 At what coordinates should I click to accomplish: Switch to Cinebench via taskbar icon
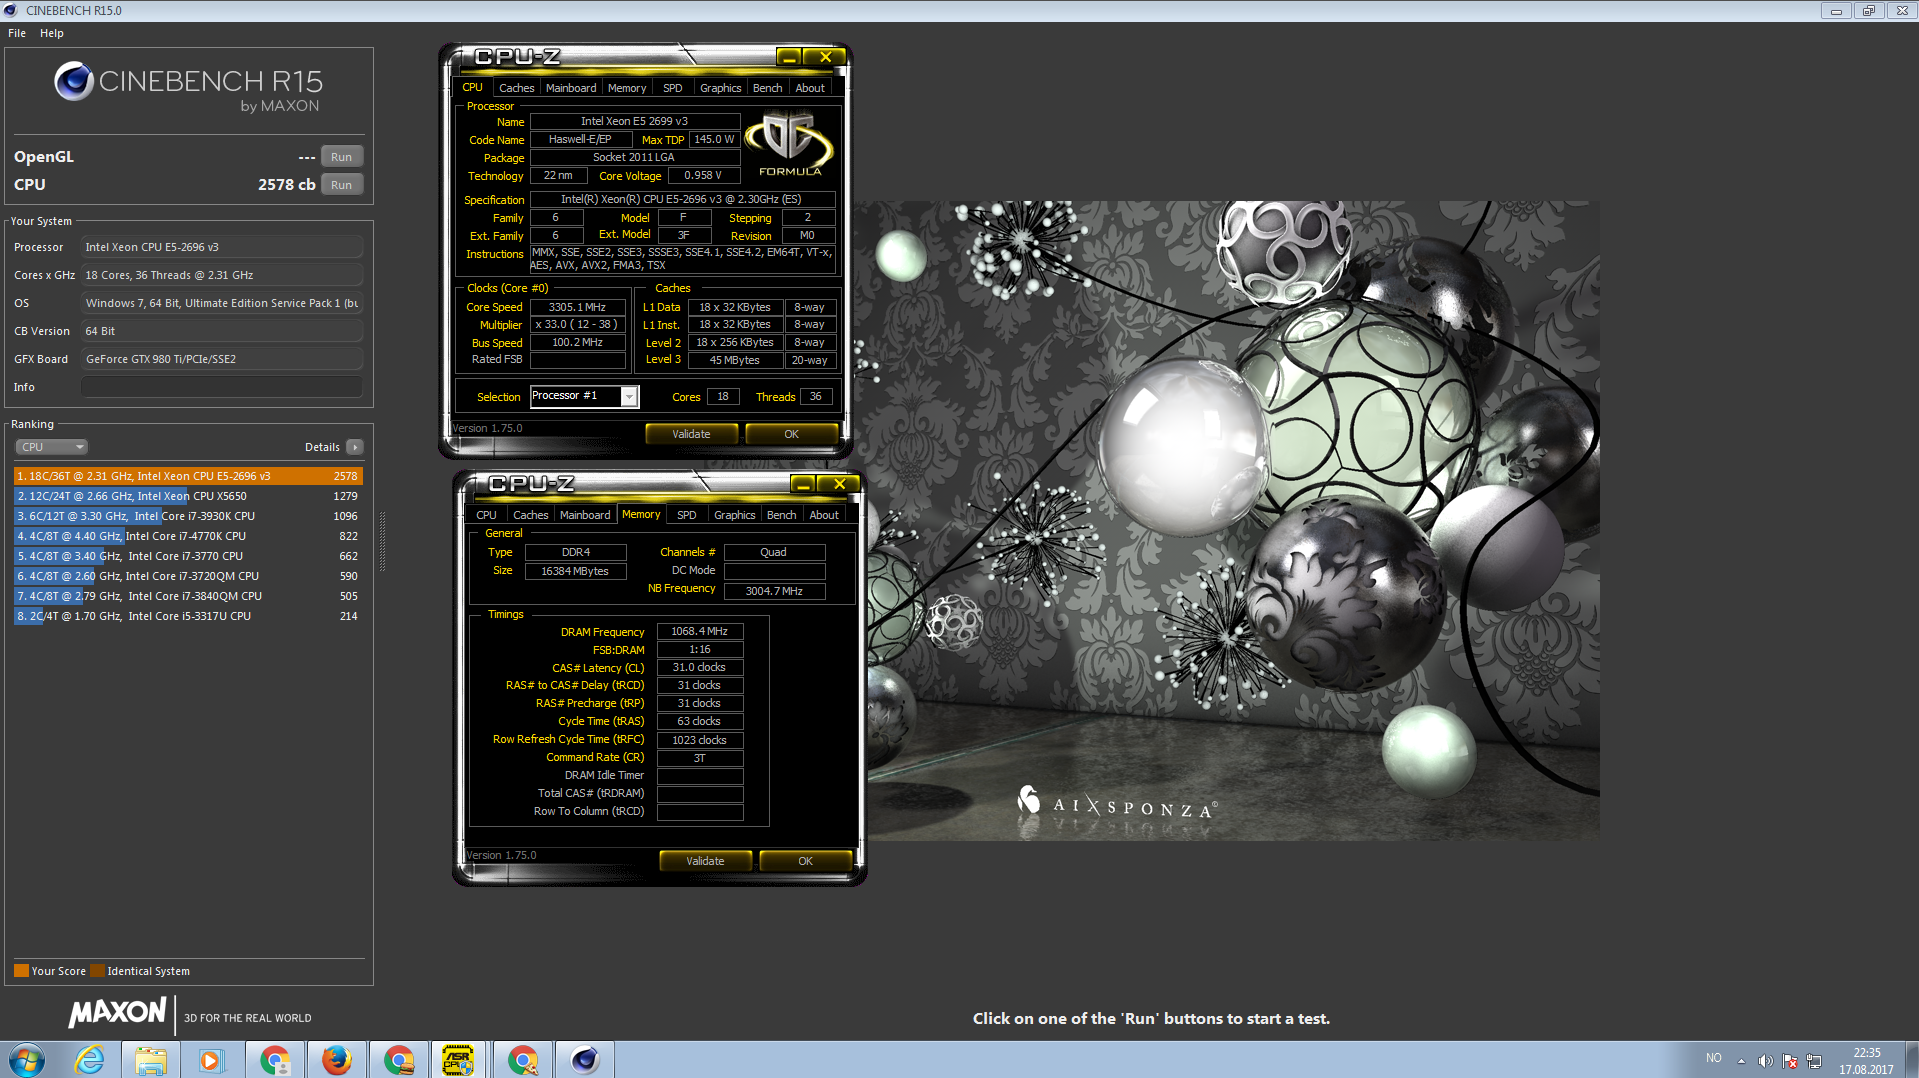[x=584, y=1060]
